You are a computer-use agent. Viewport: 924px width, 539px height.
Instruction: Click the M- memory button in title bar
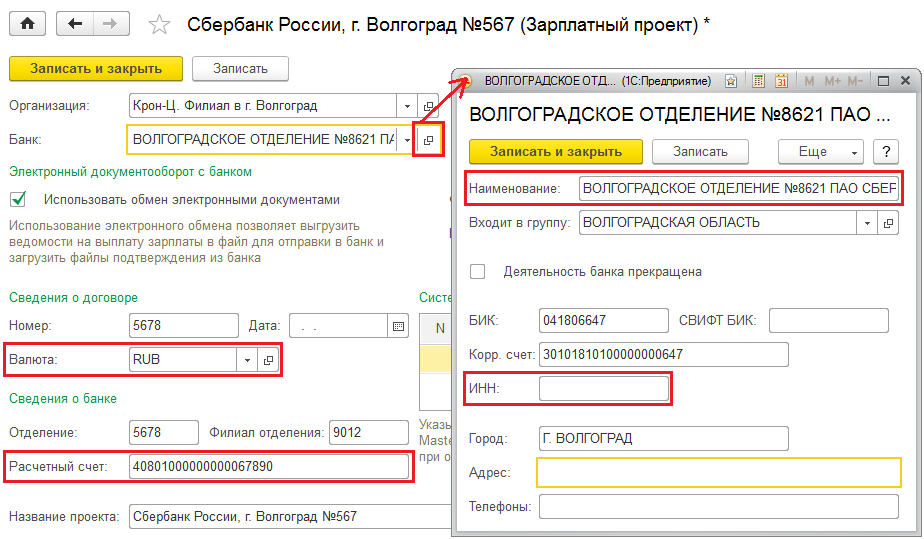pyautogui.click(x=855, y=81)
